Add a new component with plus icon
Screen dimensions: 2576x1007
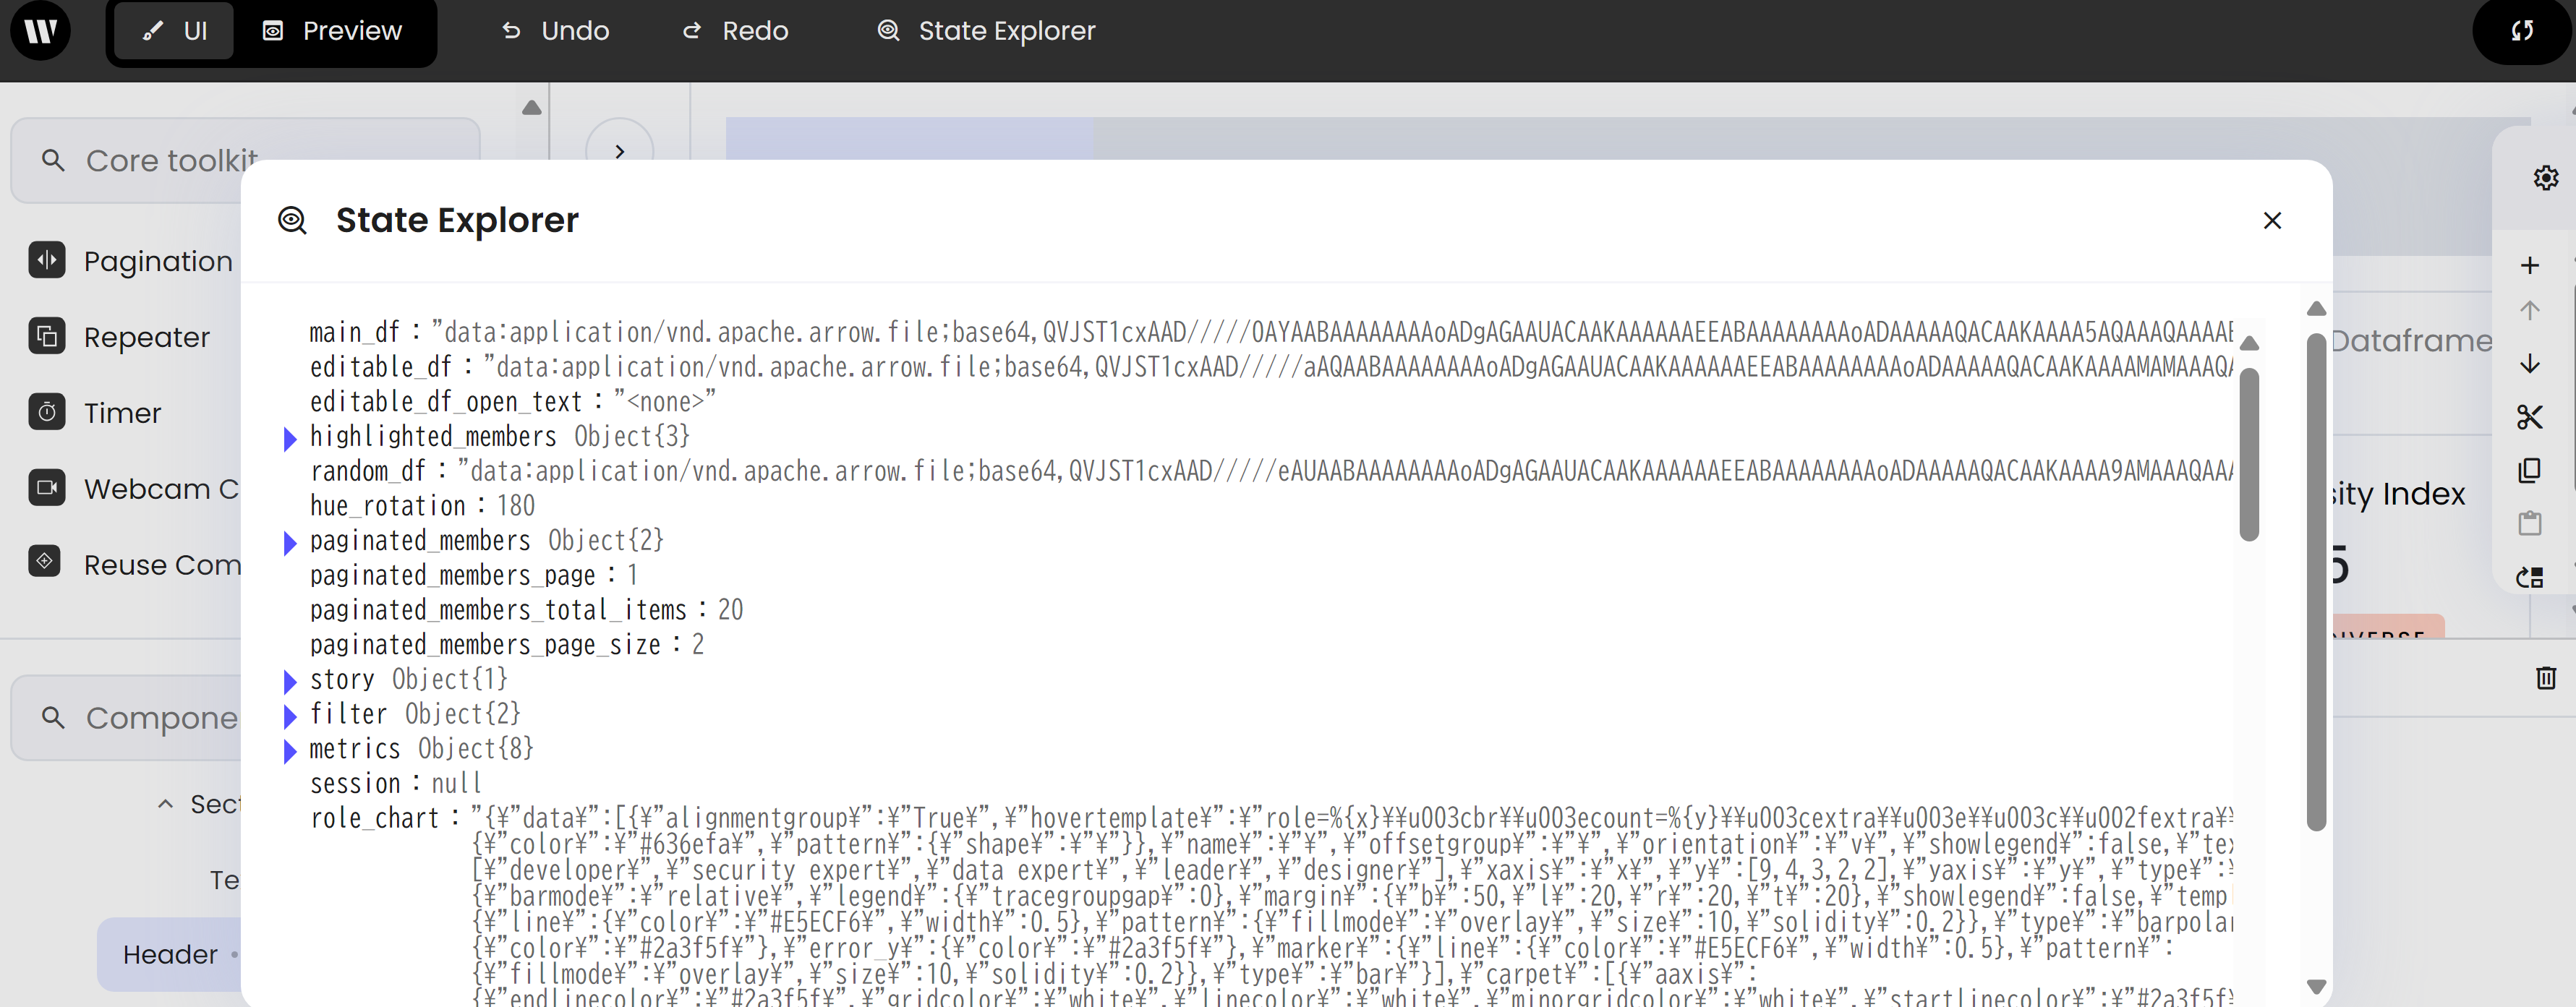pyautogui.click(x=2530, y=264)
